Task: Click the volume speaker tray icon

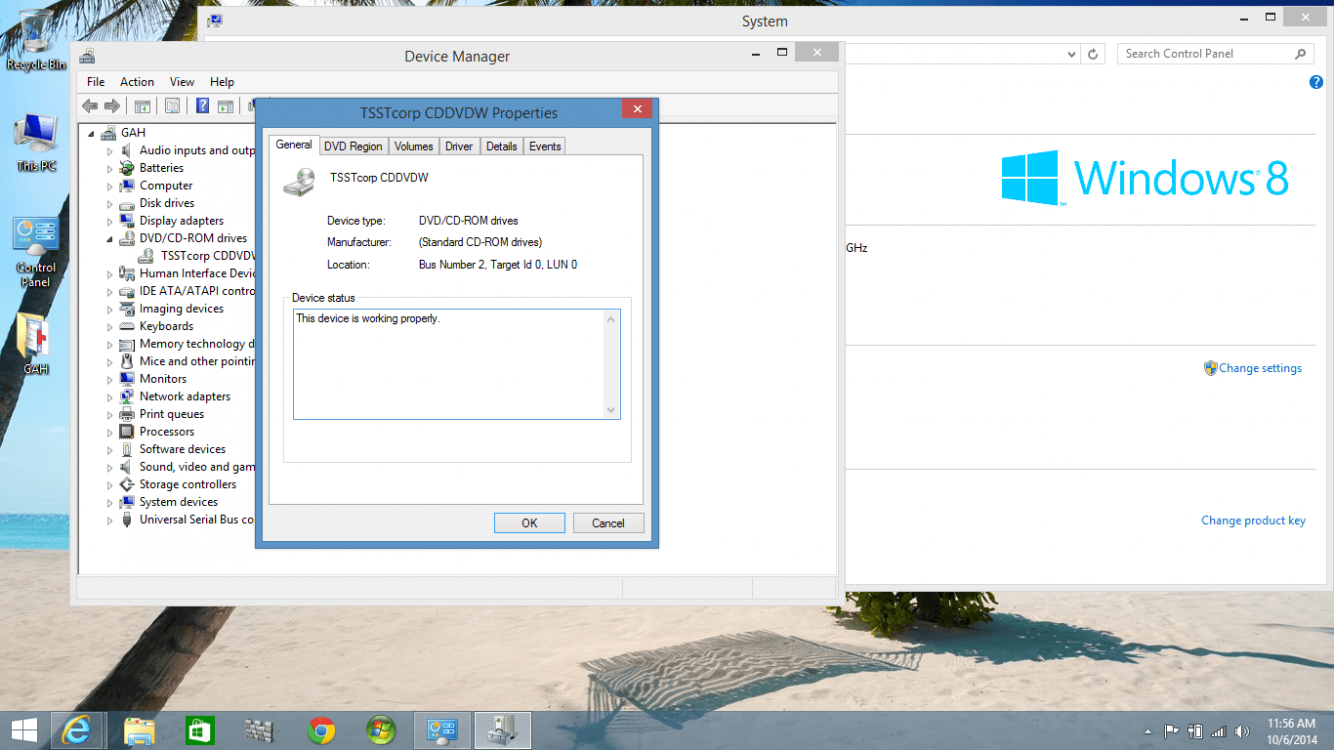Action: tap(1243, 731)
